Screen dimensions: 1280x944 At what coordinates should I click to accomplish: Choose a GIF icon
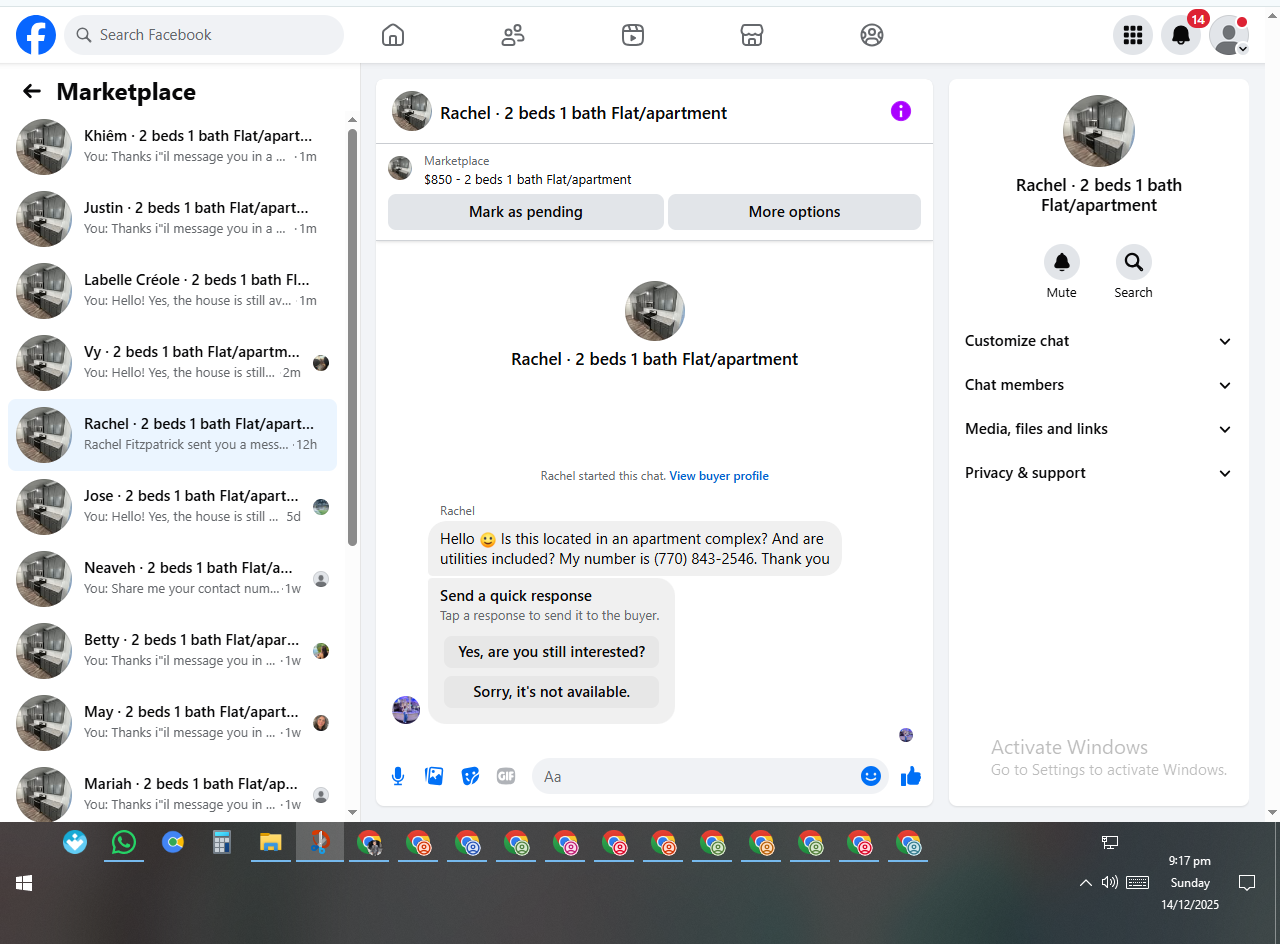pyautogui.click(x=506, y=776)
